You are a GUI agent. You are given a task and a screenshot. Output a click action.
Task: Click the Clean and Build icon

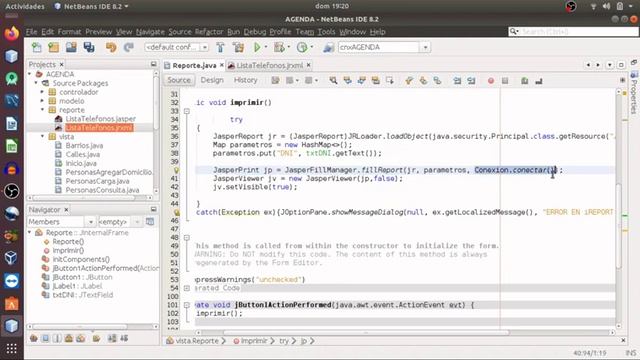coord(238,47)
